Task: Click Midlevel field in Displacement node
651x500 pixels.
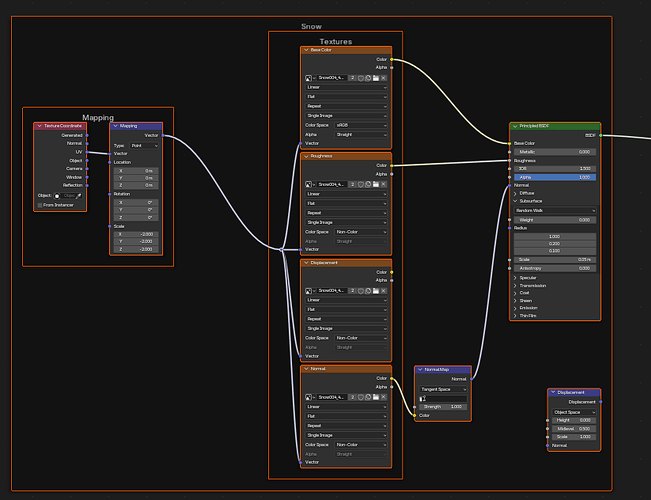Action: [574, 429]
